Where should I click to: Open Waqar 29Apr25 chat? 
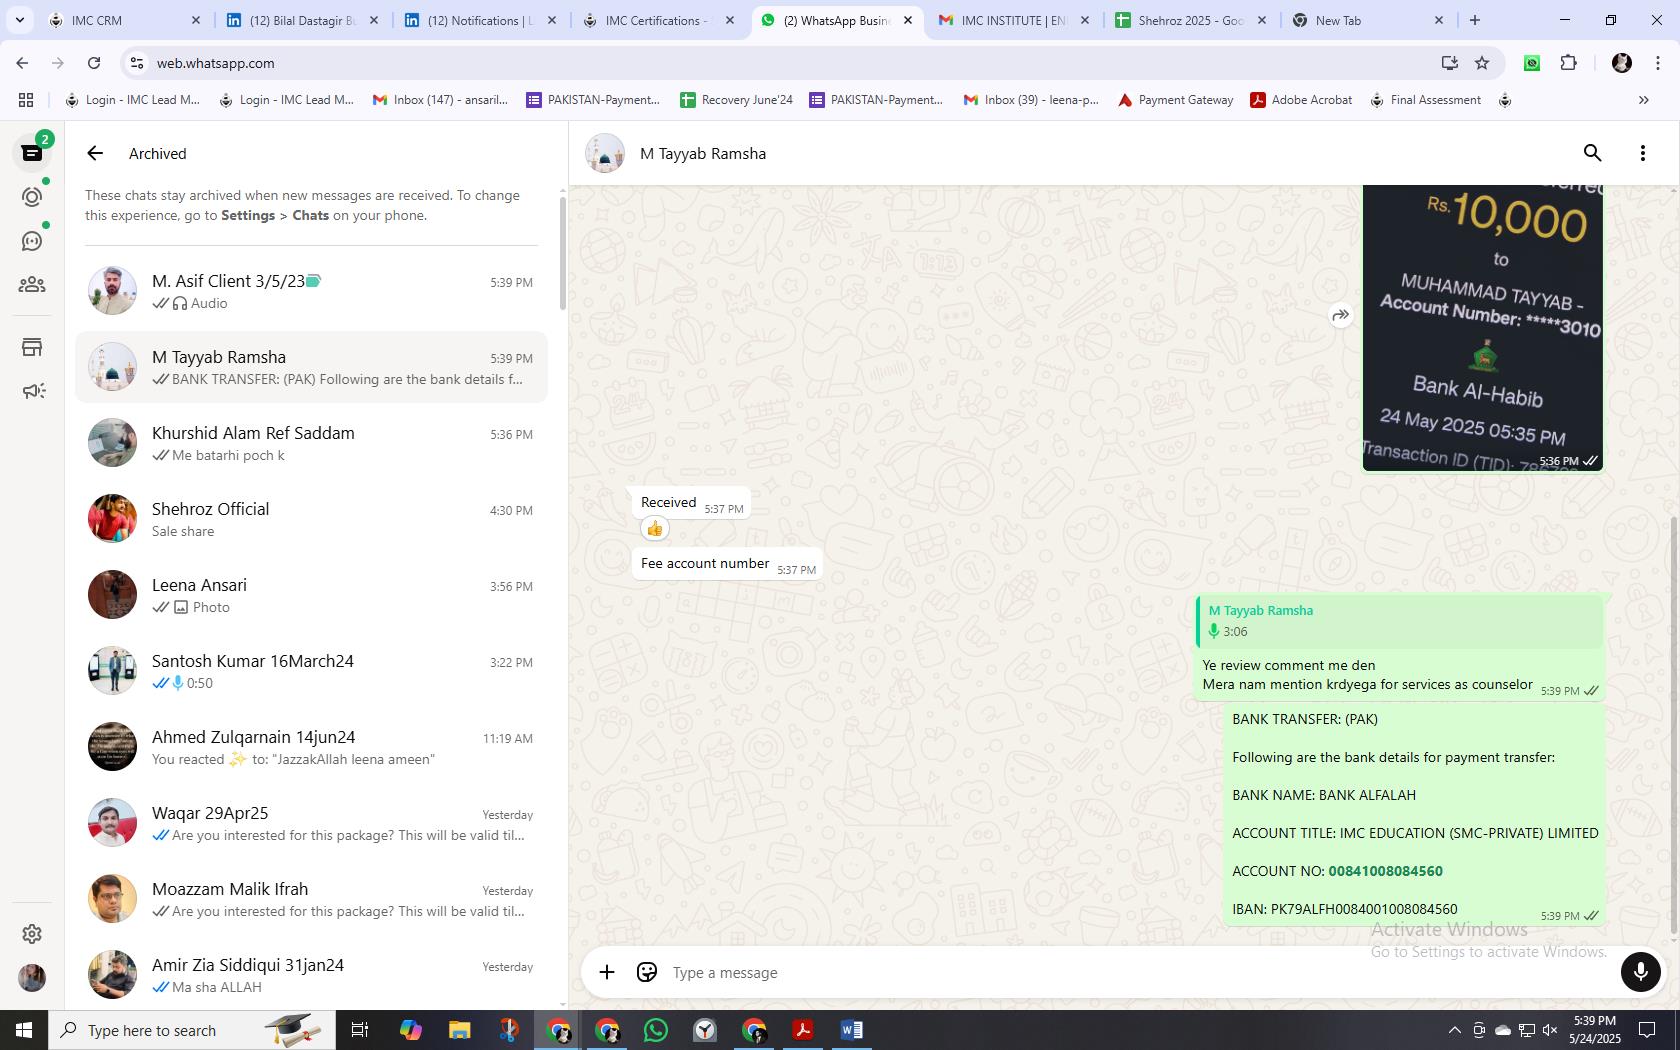pyautogui.click(x=311, y=823)
